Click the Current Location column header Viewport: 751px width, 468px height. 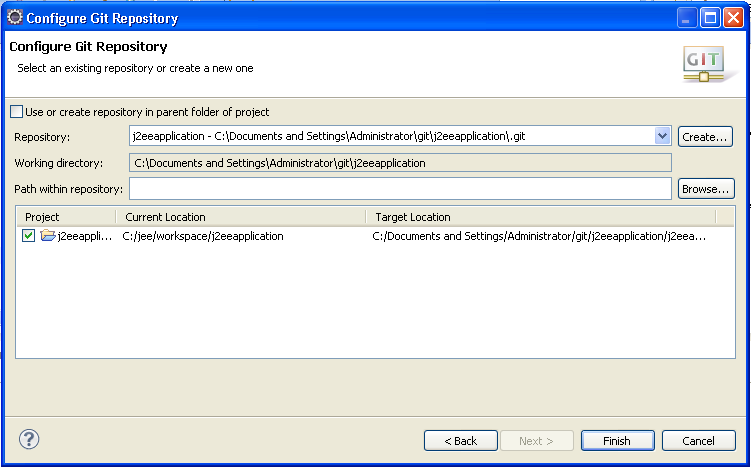click(x=241, y=217)
